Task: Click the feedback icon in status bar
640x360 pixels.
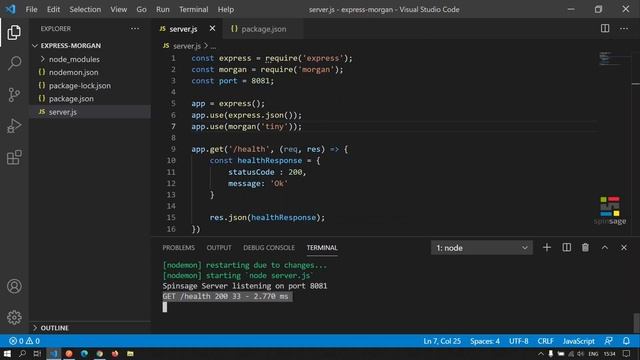Action: (x=609, y=341)
